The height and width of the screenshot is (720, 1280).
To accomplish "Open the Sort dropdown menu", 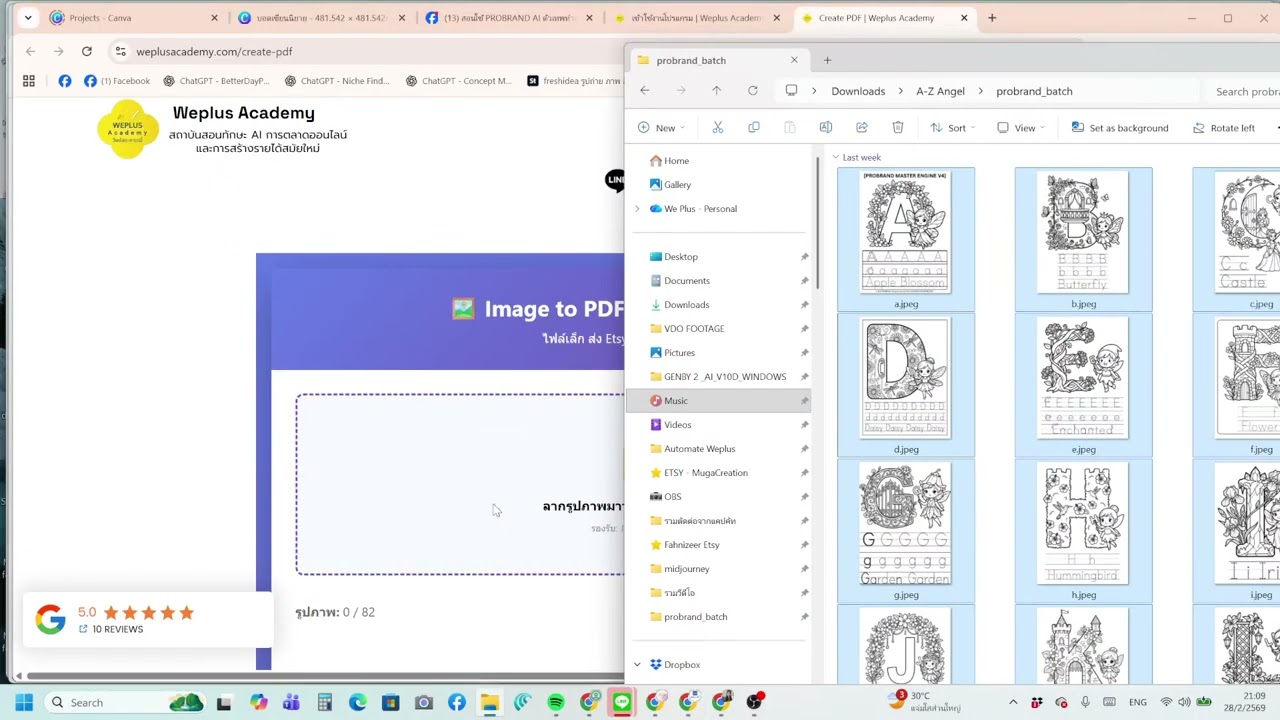I will point(953,128).
